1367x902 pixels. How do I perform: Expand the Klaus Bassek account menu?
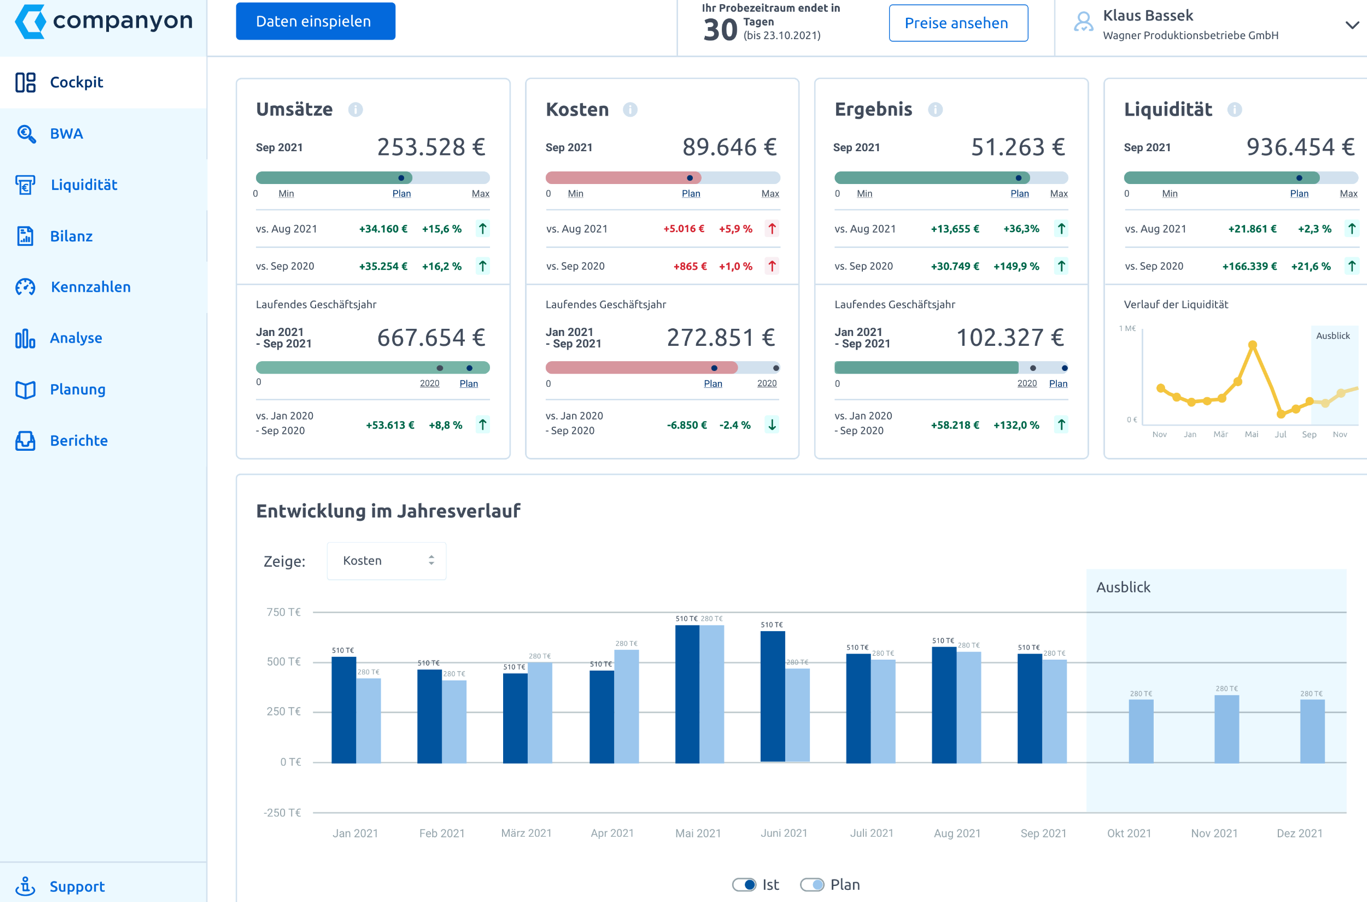[1351, 25]
